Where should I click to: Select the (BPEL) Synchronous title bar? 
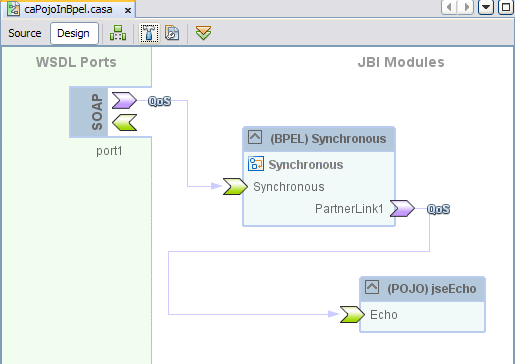tap(319, 139)
